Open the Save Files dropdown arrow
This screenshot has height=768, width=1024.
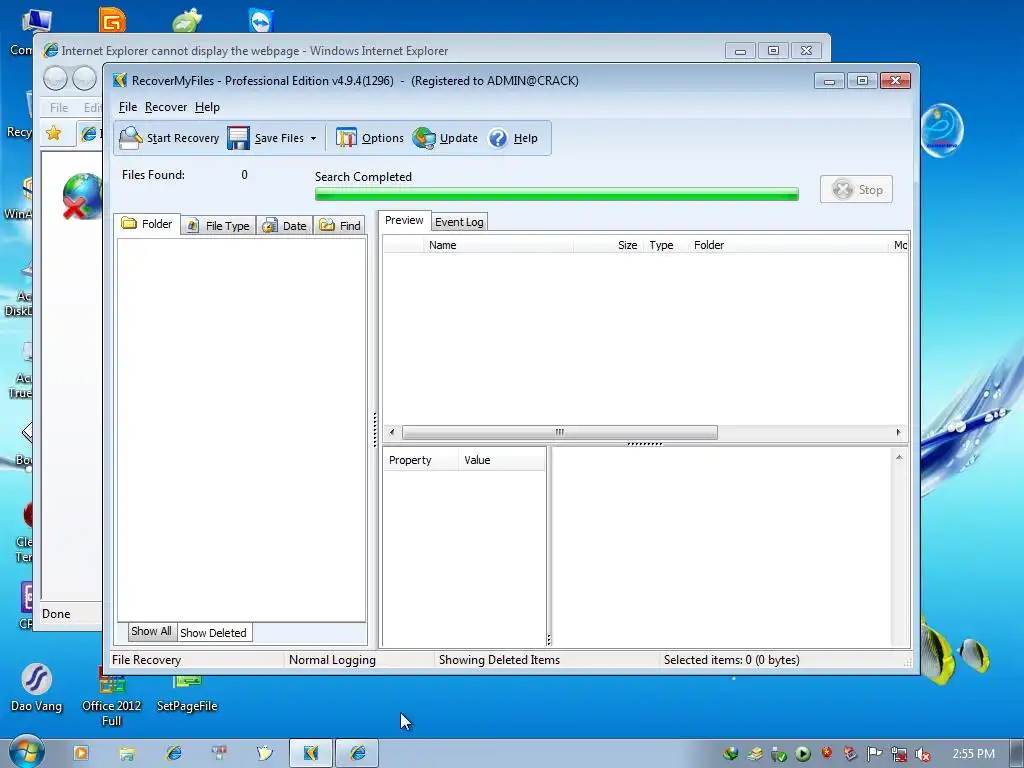click(x=313, y=138)
